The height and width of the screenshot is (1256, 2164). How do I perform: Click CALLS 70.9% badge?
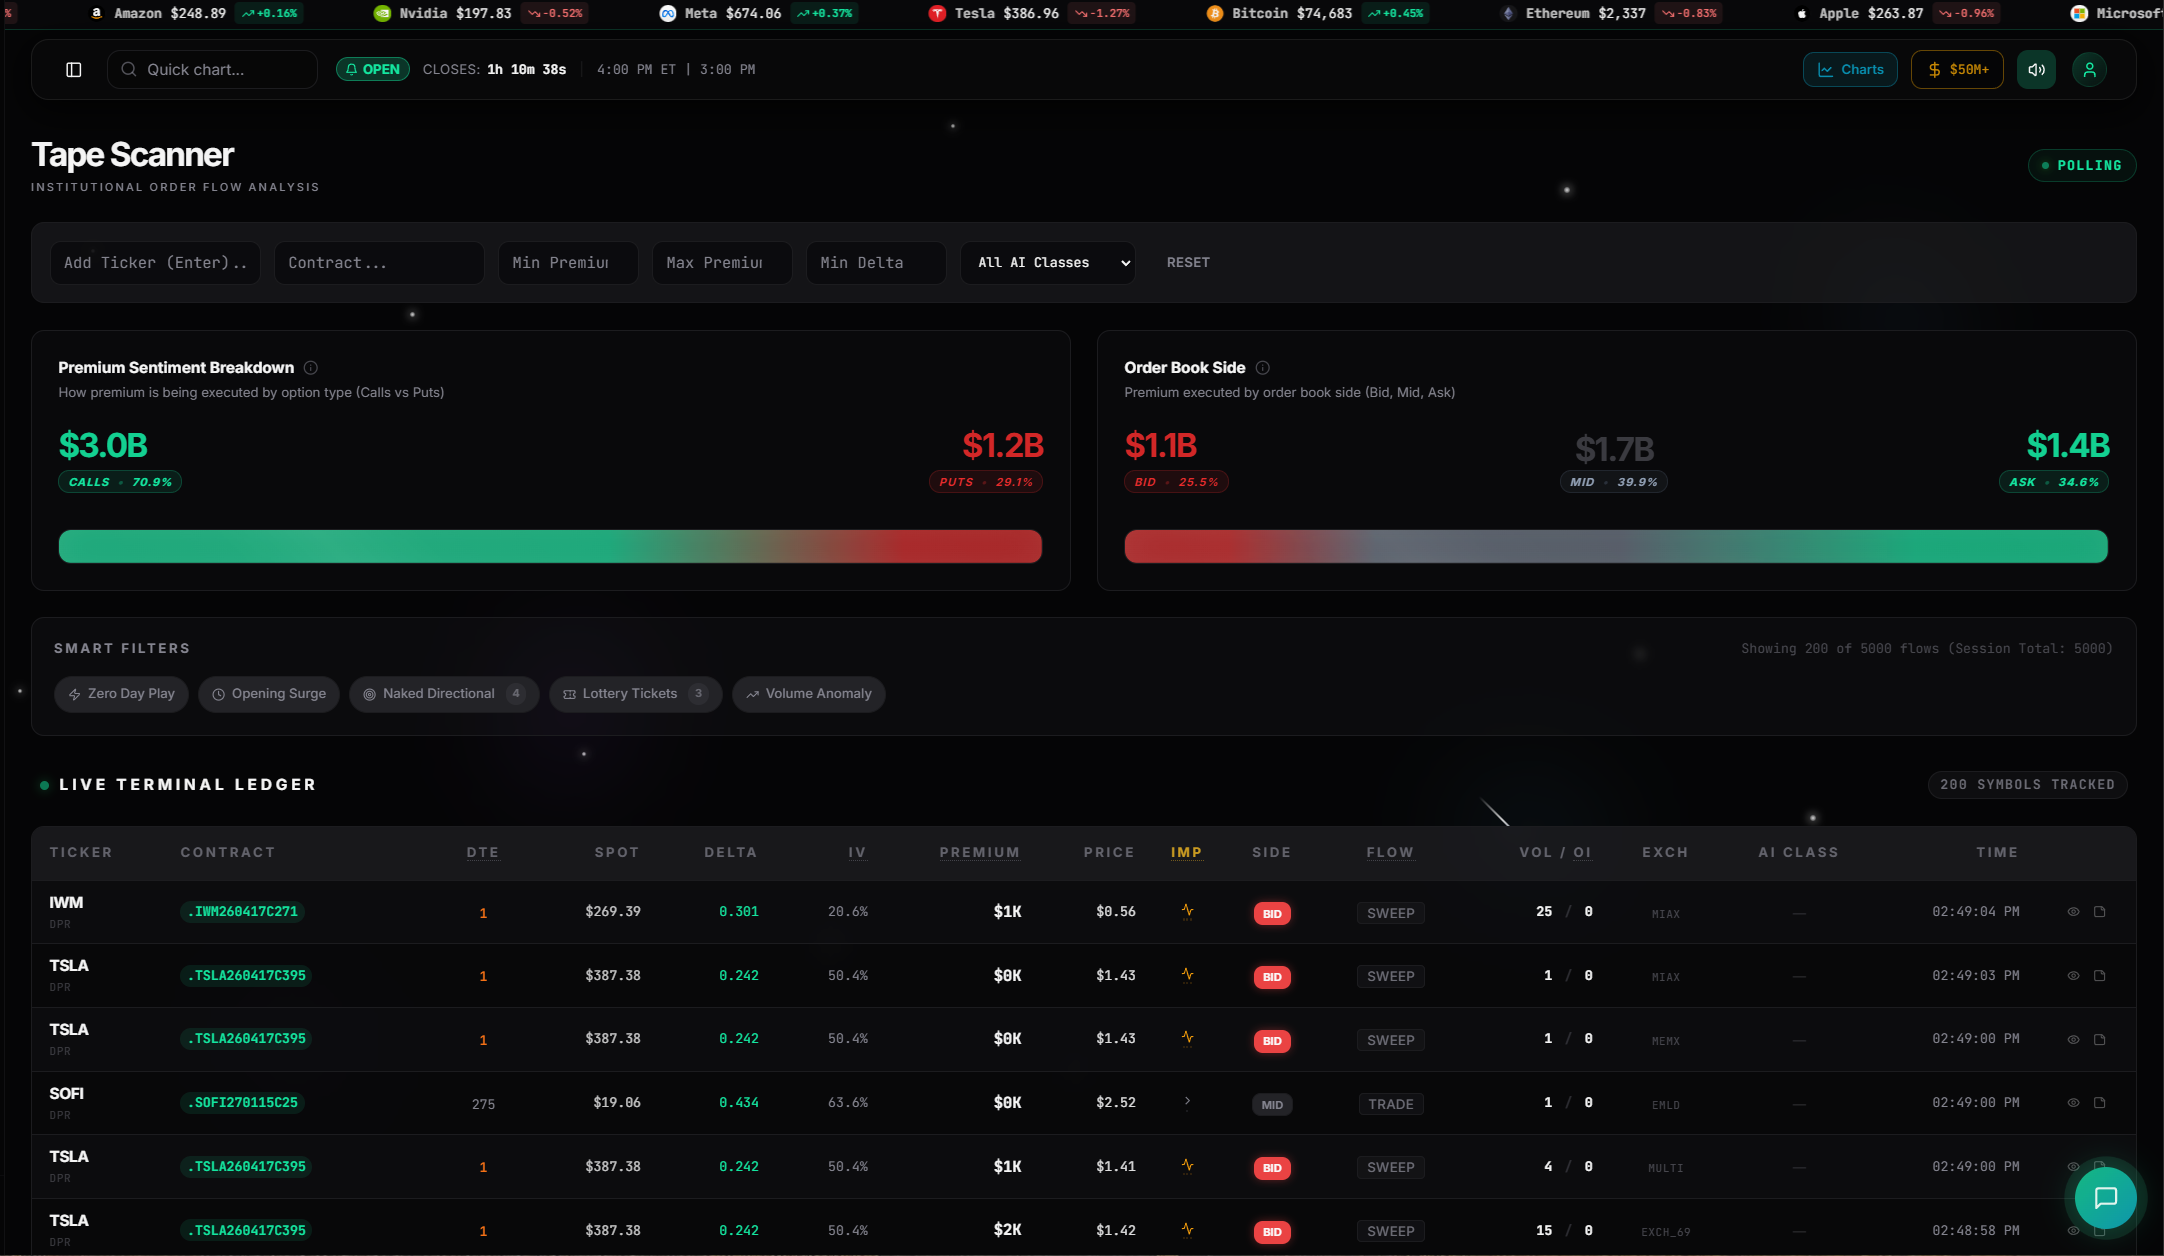pos(120,482)
